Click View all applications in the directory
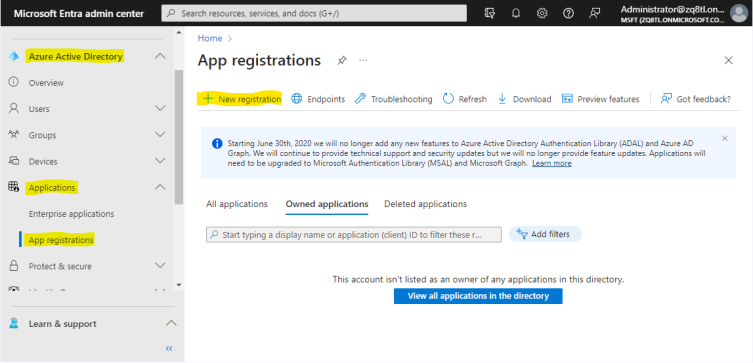 tap(478, 296)
